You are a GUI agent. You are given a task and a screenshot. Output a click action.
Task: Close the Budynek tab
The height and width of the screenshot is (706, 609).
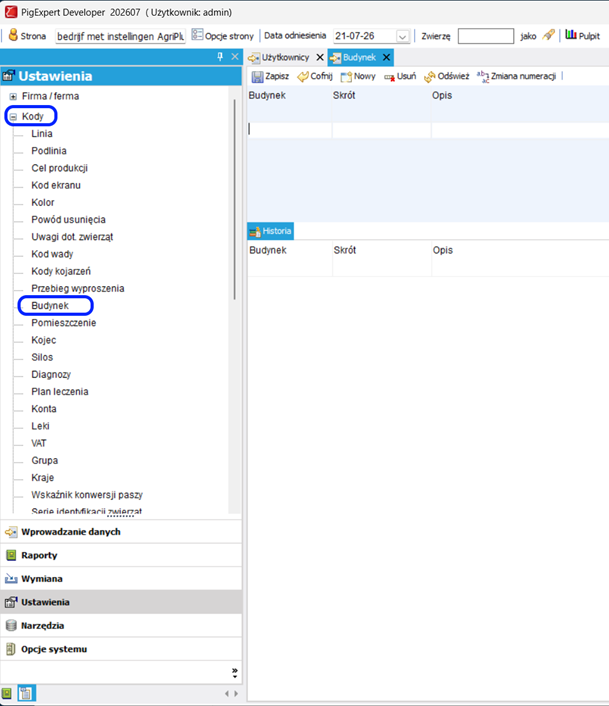tap(386, 57)
